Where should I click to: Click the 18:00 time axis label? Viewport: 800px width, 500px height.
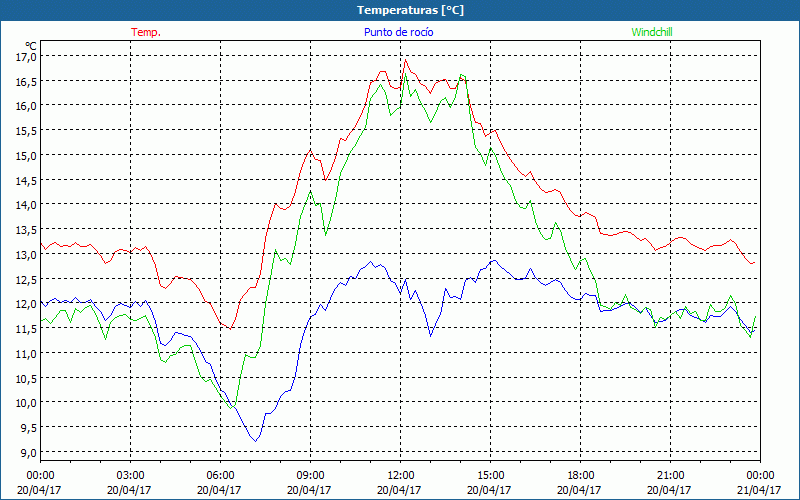[580, 476]
